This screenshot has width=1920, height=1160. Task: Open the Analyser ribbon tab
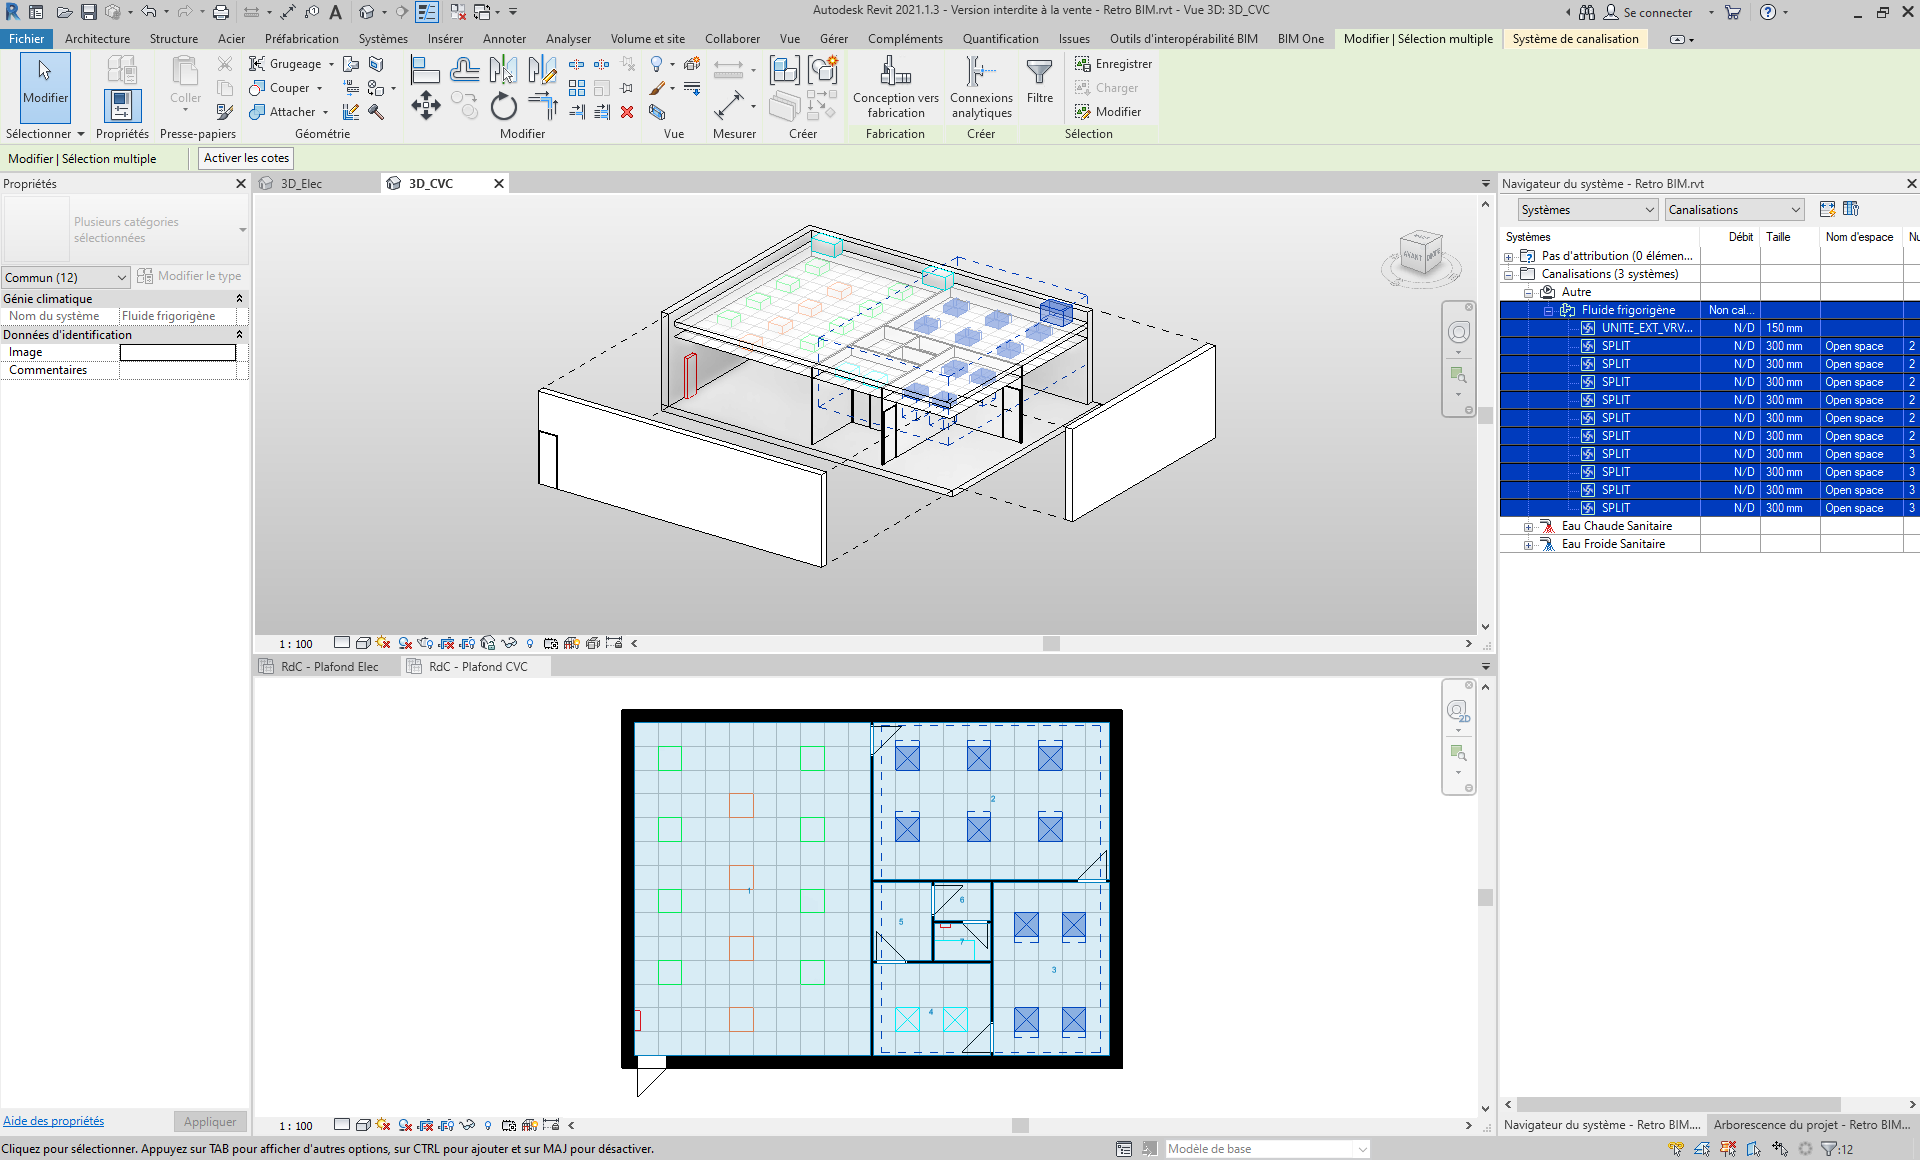pos(568,39)
